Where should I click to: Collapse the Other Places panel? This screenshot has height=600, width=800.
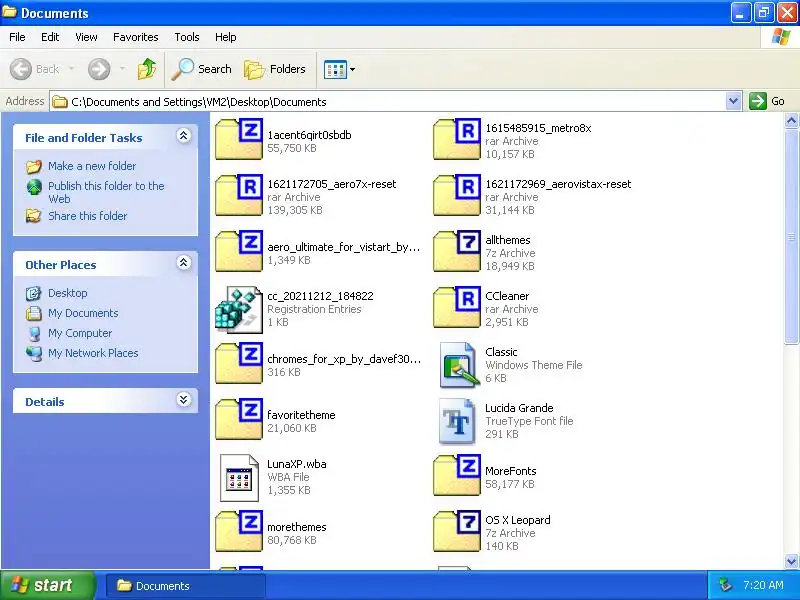[184, 262]
